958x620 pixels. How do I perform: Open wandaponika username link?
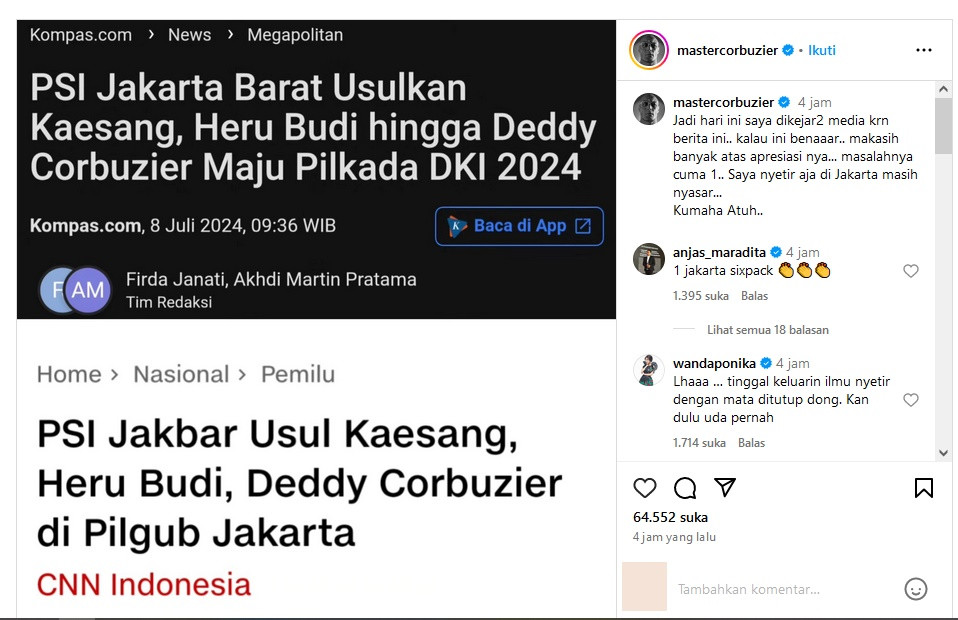point(714,363)
